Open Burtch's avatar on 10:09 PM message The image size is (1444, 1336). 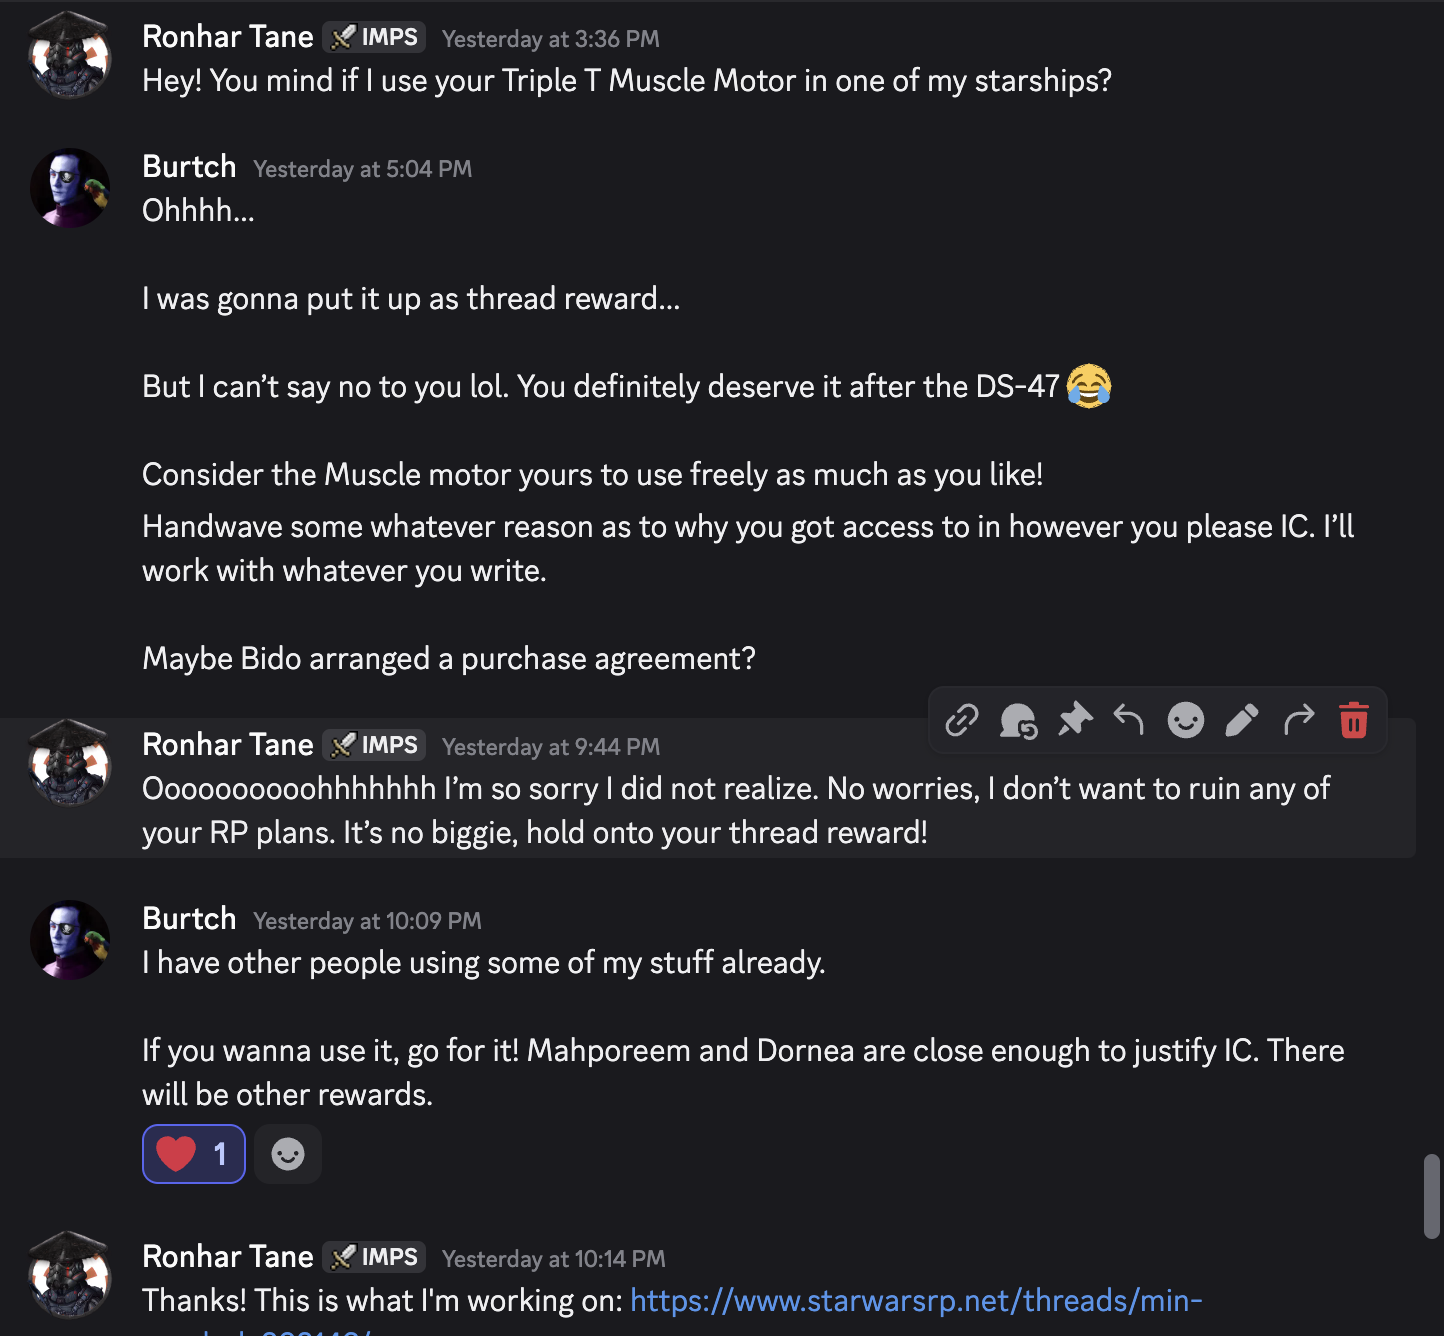(69, 940)
